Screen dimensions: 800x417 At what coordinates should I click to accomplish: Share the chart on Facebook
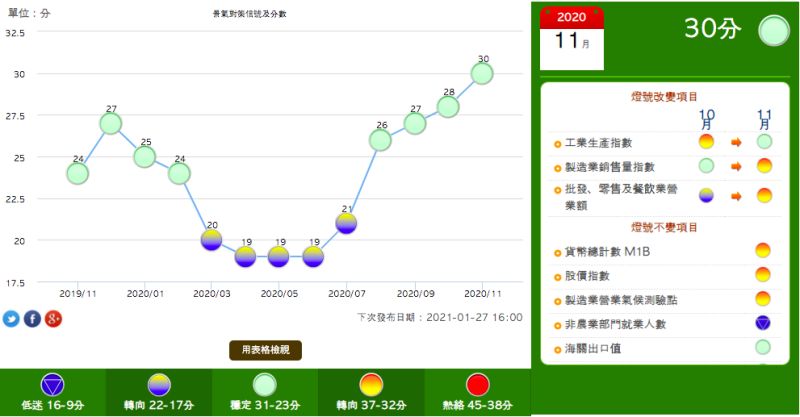(32, 319)
